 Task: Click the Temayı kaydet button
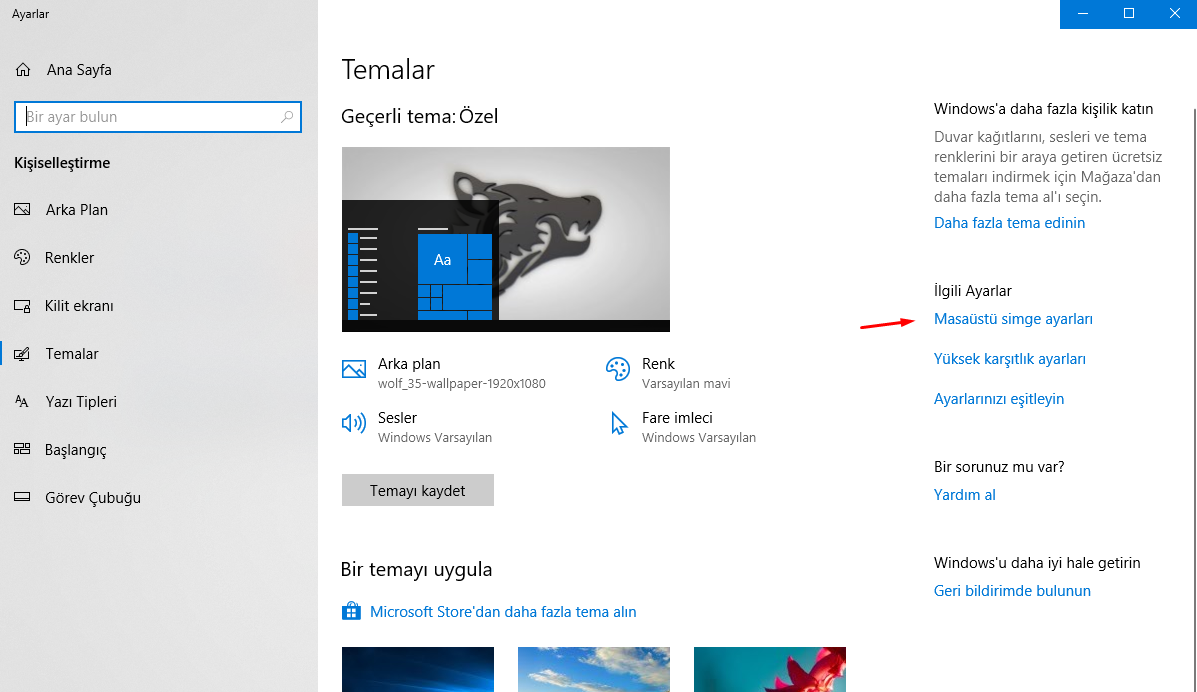418,490
